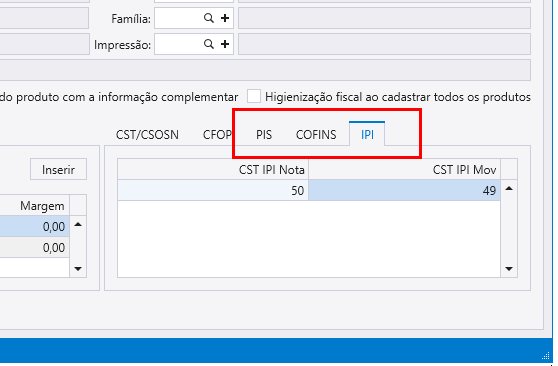Toggle Higienização fiscal checkbox
The height and width of the screenshot is (366, 558).
click(x=254, y=96)
